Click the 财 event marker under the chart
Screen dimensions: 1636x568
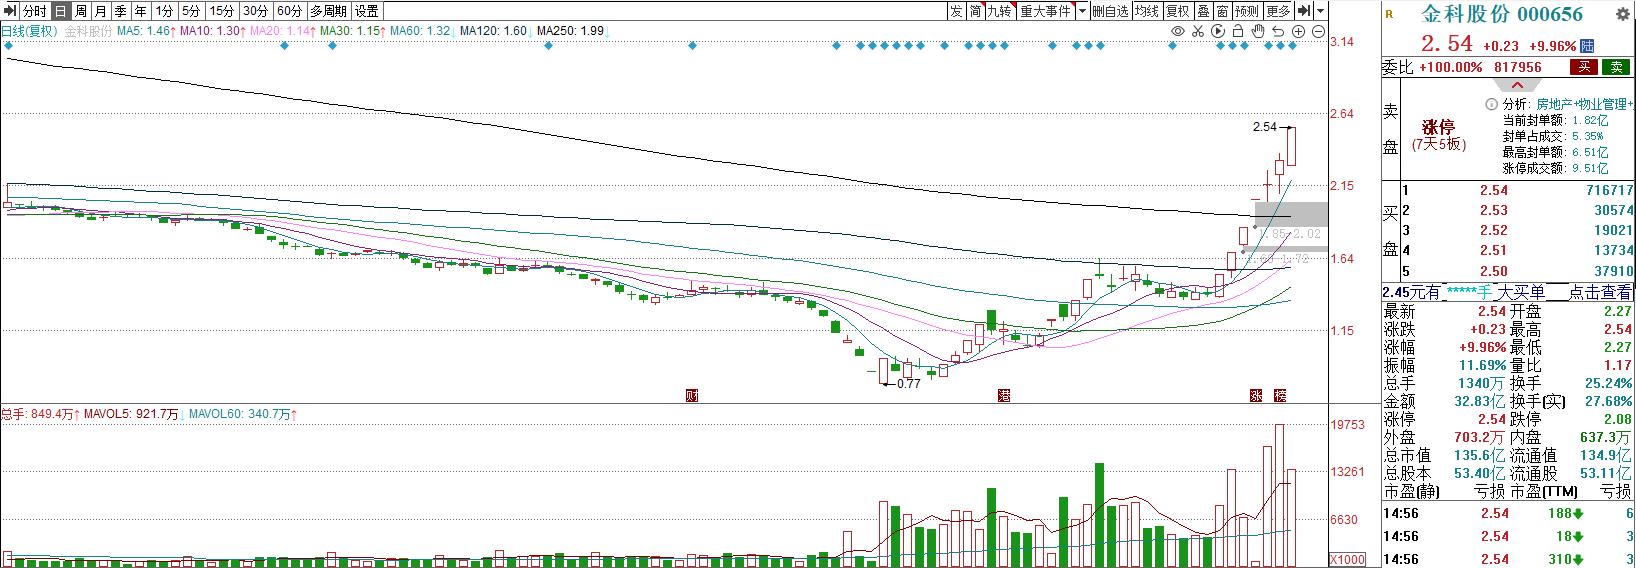691,395
